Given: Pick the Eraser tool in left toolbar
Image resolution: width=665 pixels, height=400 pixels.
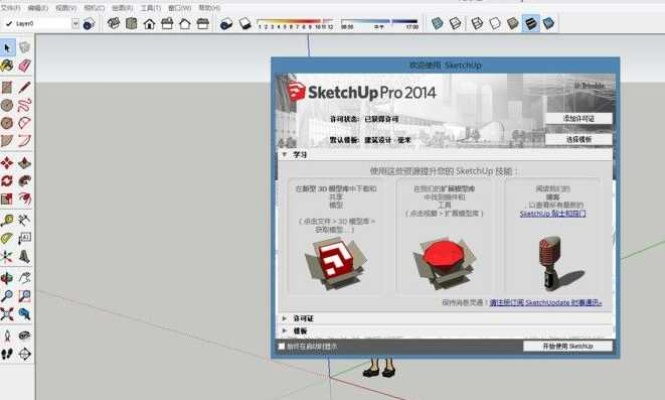Looking at the screenshot, I should point(24,65).
